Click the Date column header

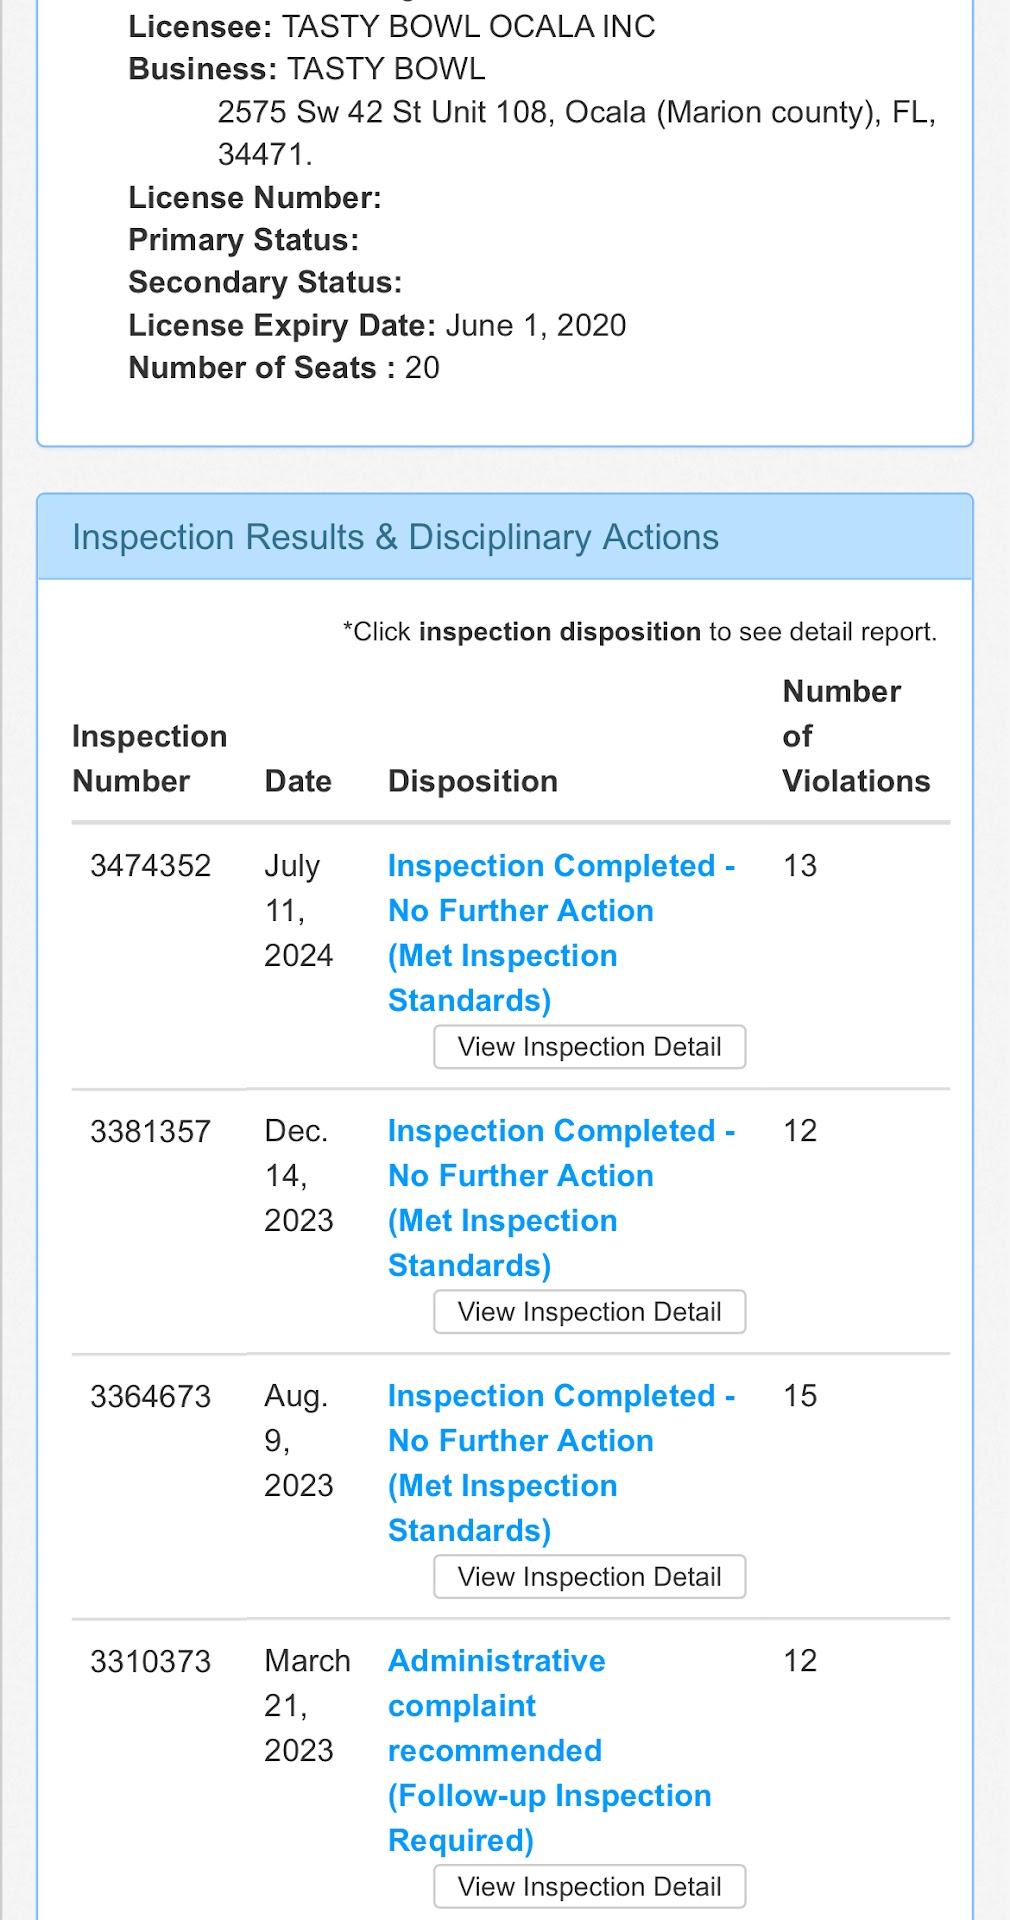298,781
